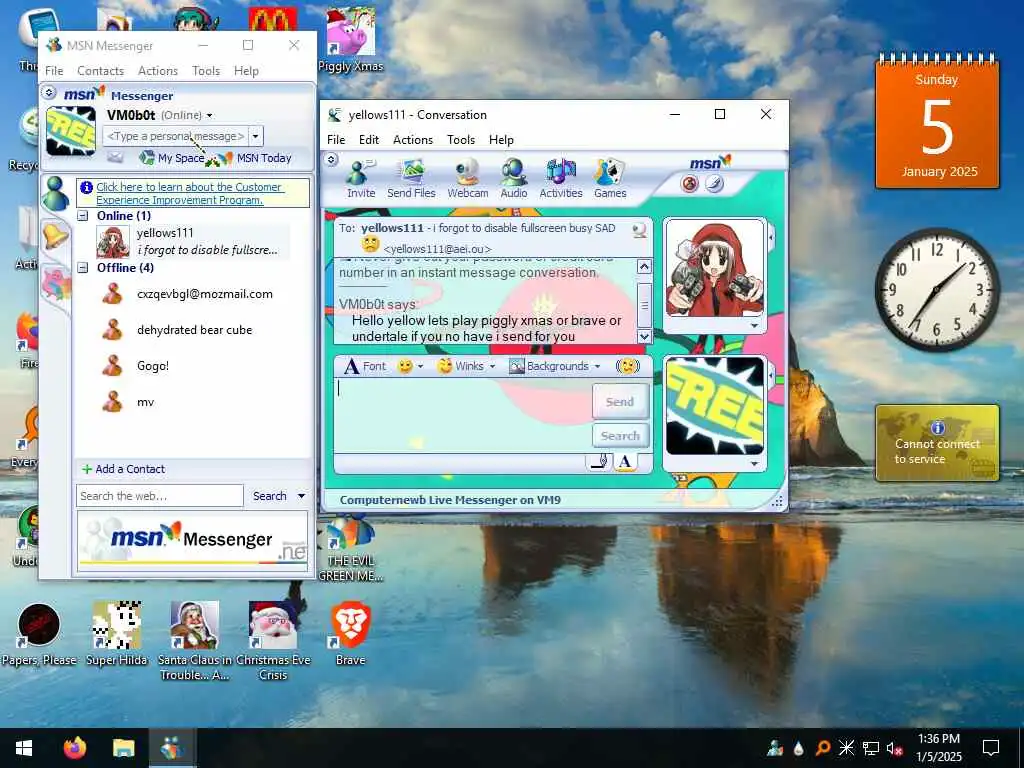Click the Computernewb Live Messenger on VM9 link
1024x768 pixels.
(x=450, y=500)
